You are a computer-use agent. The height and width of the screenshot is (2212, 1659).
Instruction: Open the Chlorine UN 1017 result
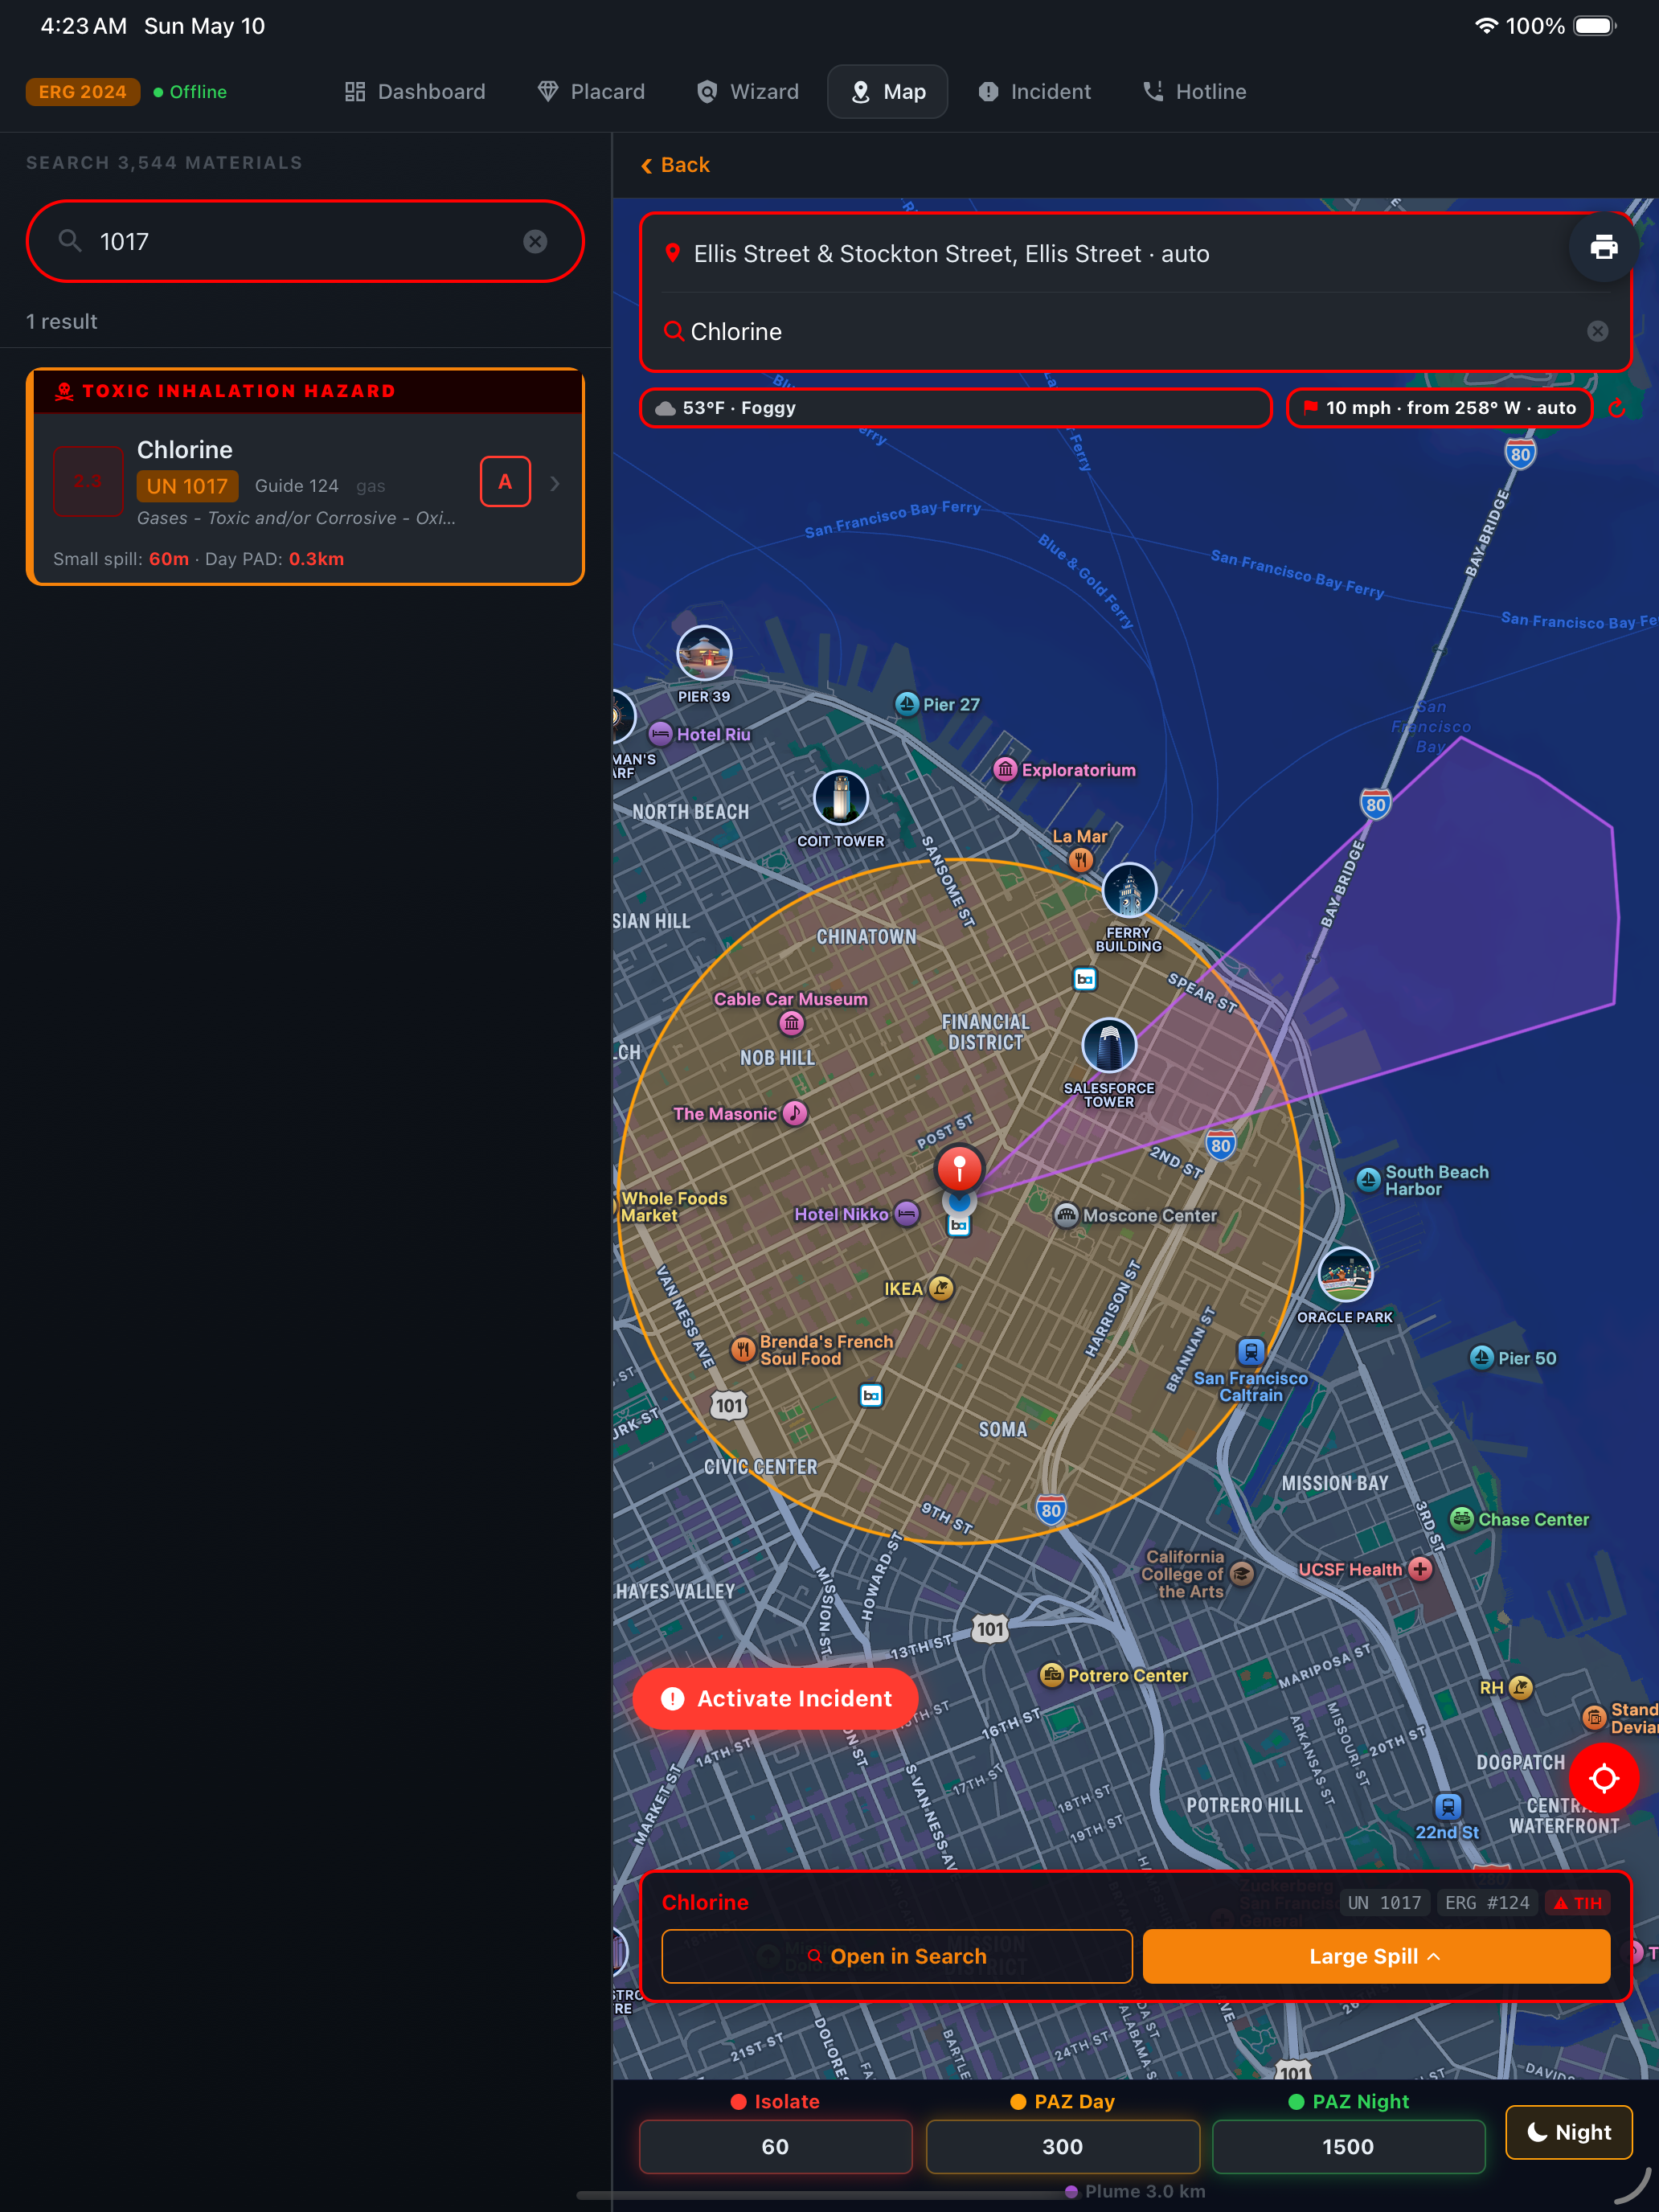(305, 477)
